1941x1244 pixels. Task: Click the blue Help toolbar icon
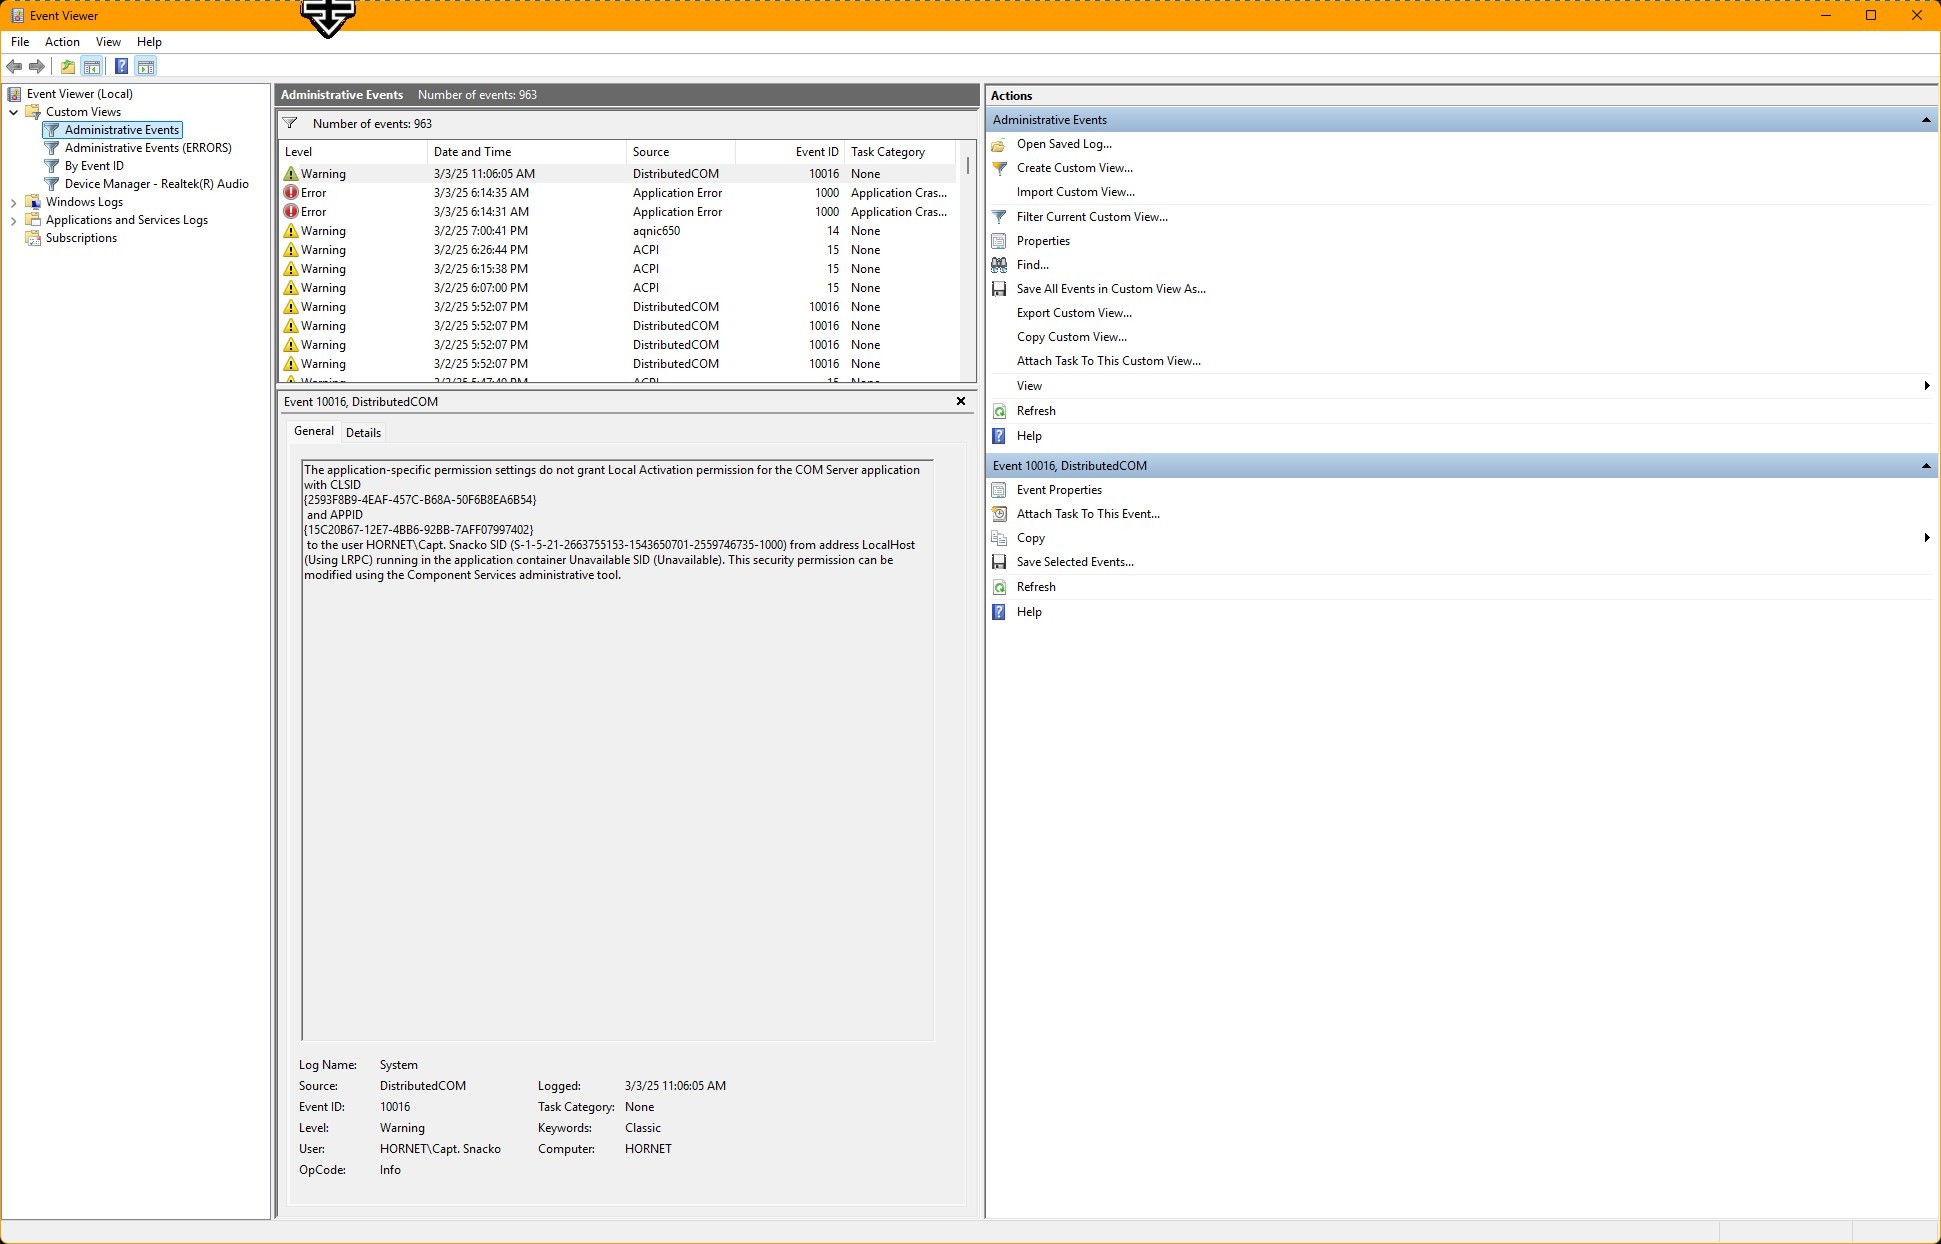pos(121,67)
